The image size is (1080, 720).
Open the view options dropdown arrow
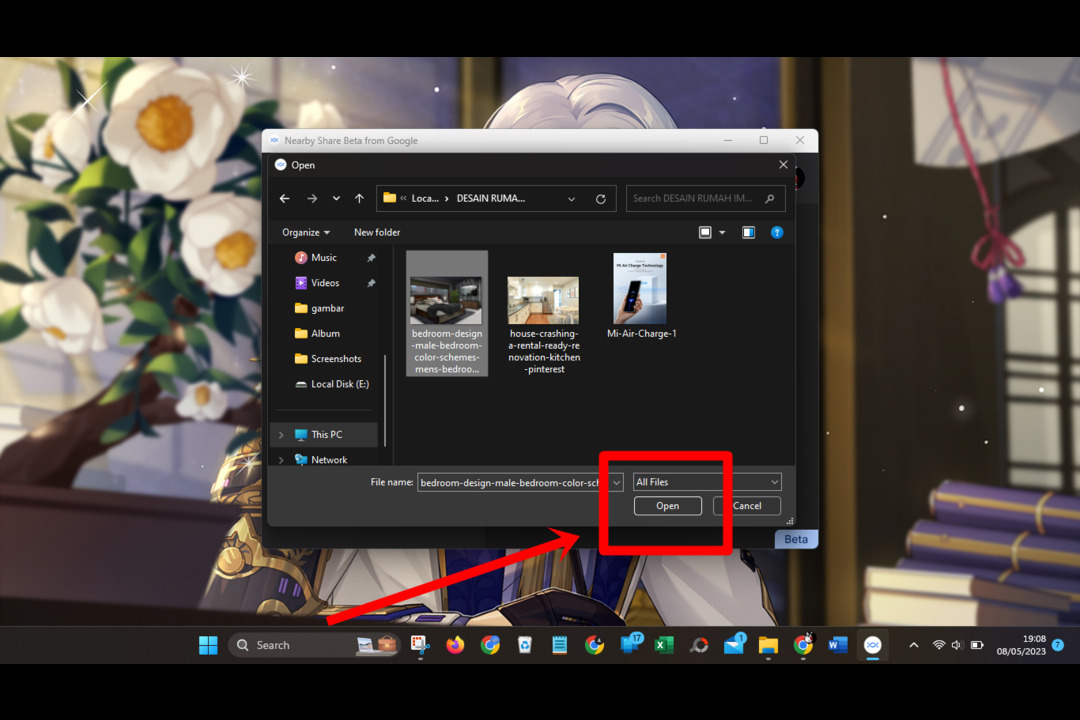[722, 233]
